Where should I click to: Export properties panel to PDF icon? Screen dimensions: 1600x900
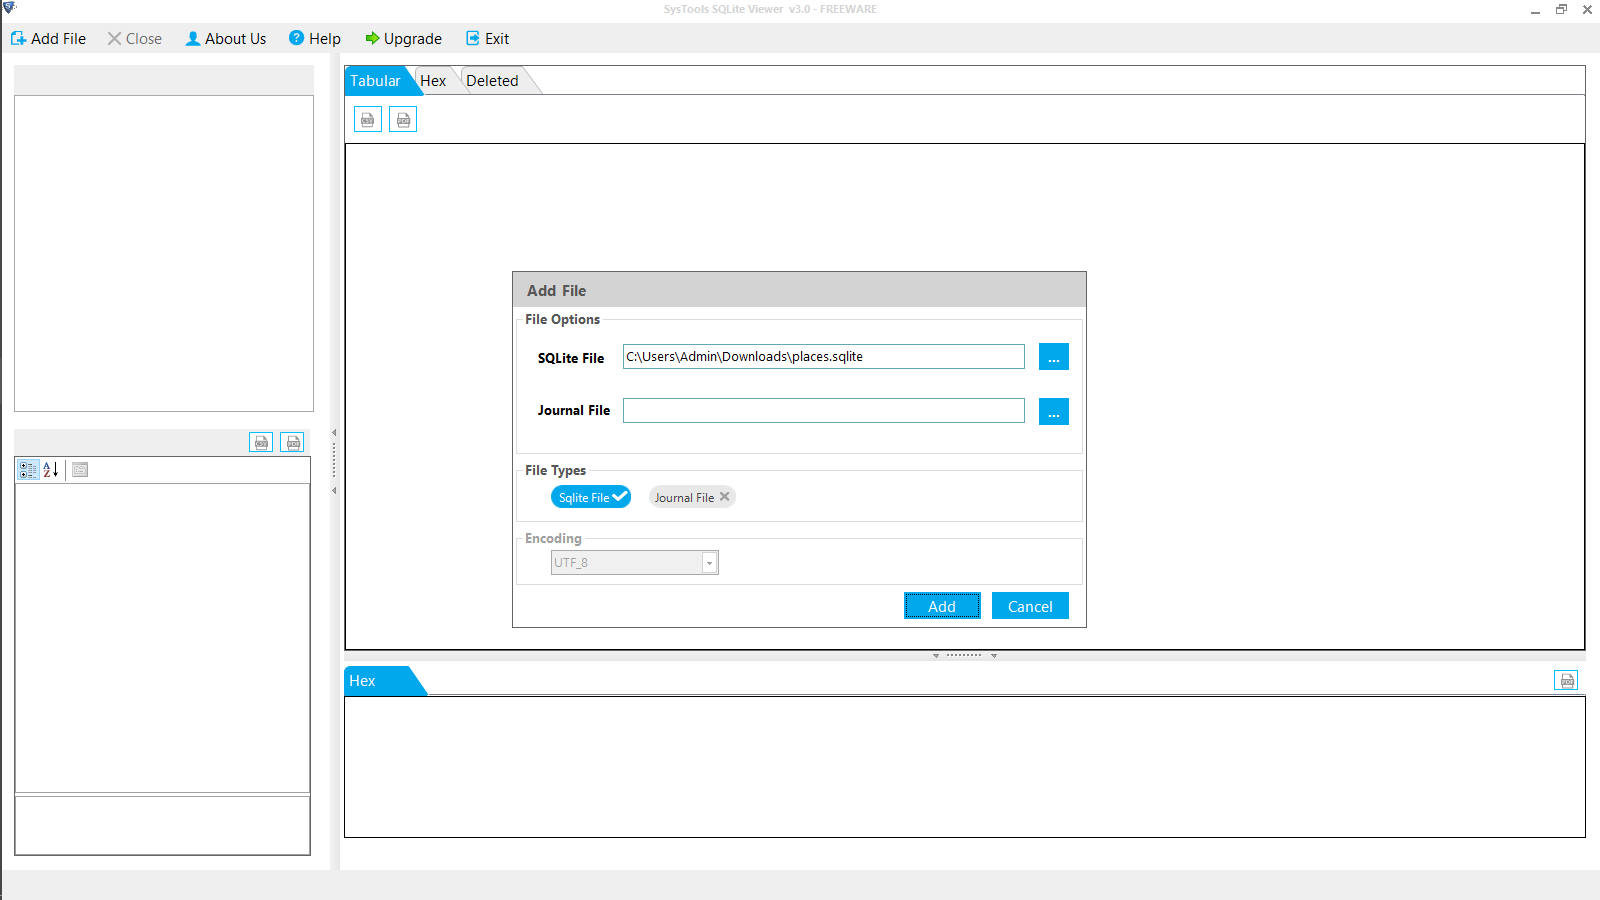[292, 442]
